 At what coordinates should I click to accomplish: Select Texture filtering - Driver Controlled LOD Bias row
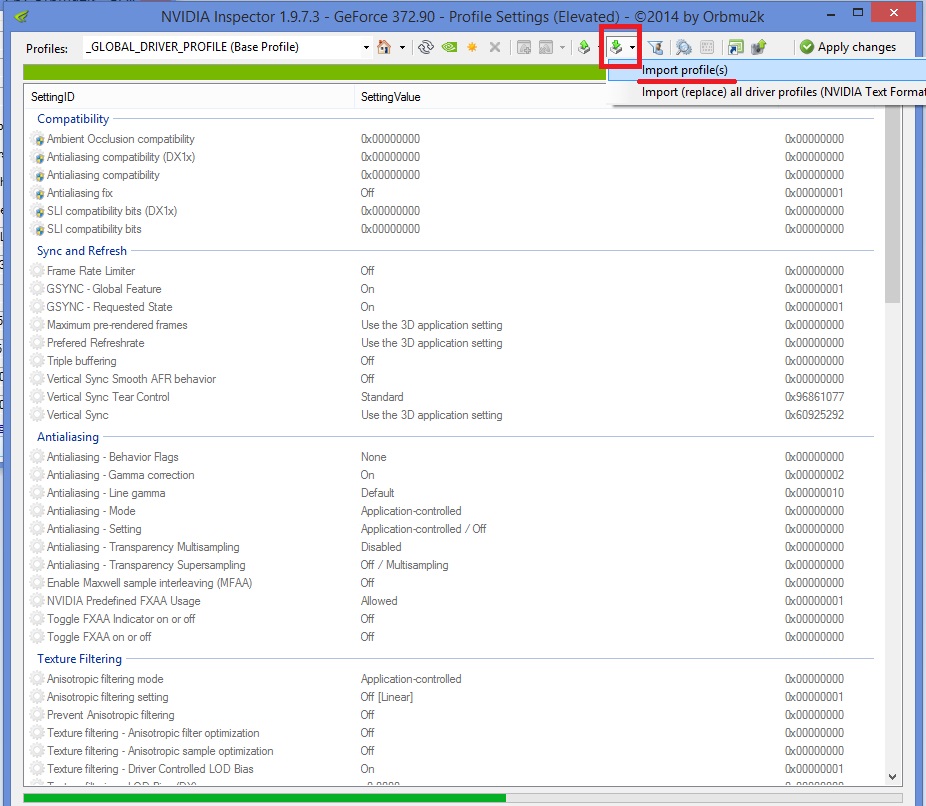coord(454,769)
